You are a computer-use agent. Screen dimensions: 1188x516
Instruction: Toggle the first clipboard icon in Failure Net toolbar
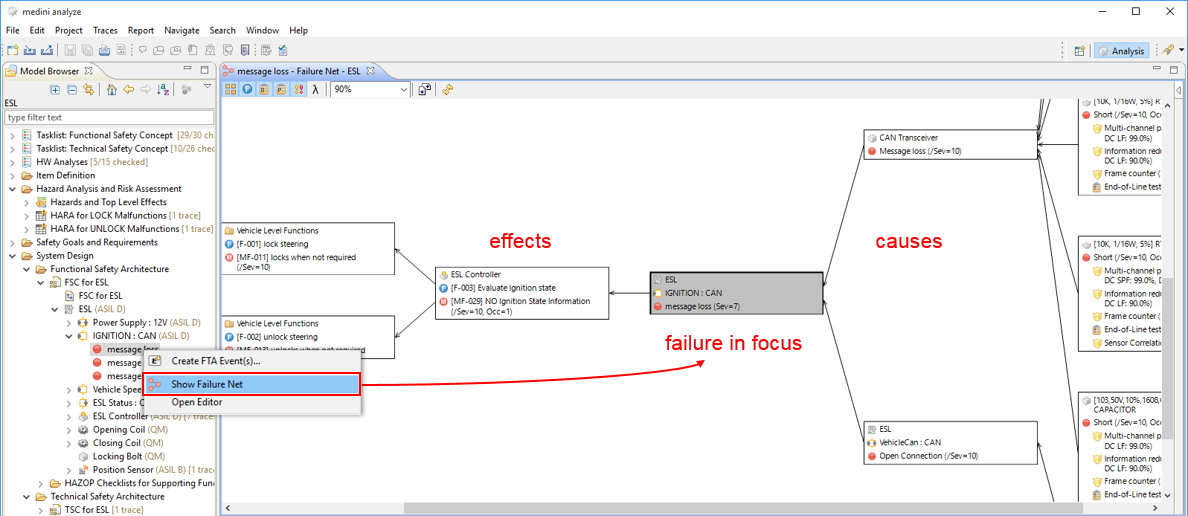coord(264,89)
